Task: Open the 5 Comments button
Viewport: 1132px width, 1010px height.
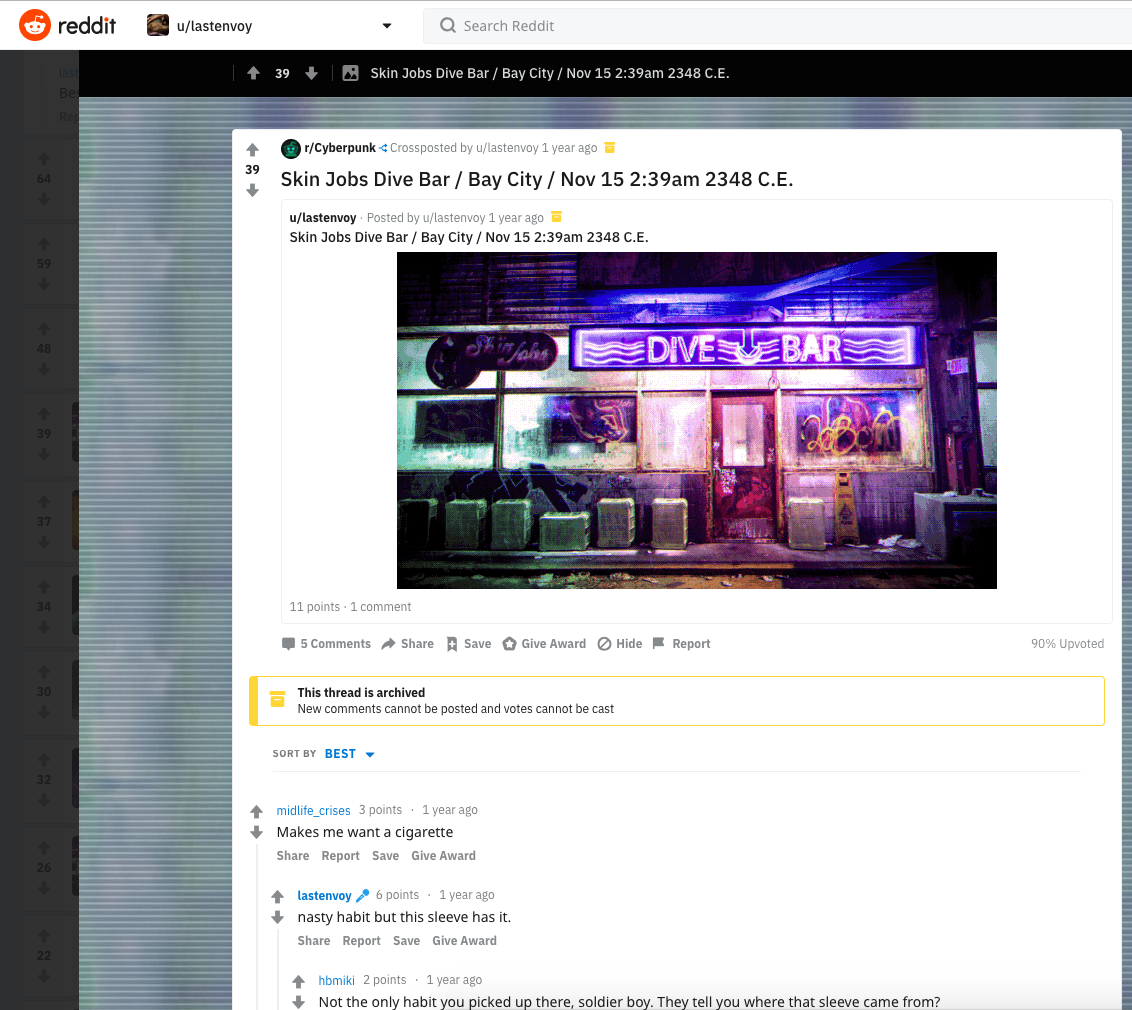Action: [x=326, y=644]
